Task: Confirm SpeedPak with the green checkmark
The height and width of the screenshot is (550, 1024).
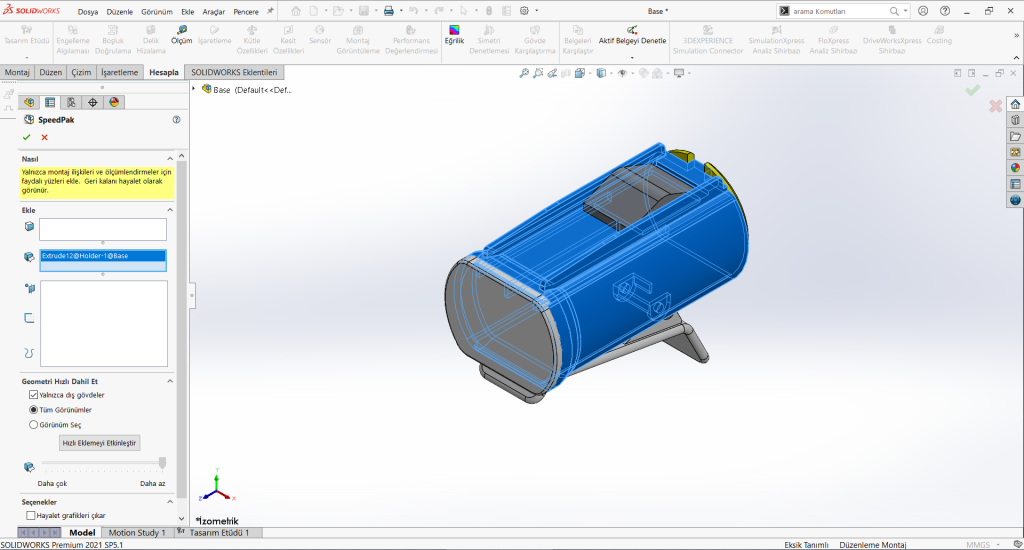Action: click(27, 137)
